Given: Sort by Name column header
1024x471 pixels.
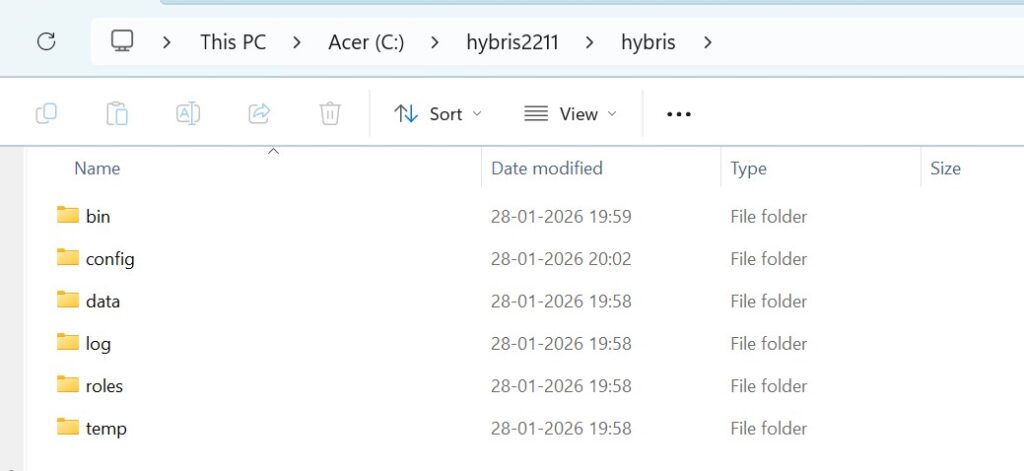Looking at the screenshot, I should pos(97,169).
